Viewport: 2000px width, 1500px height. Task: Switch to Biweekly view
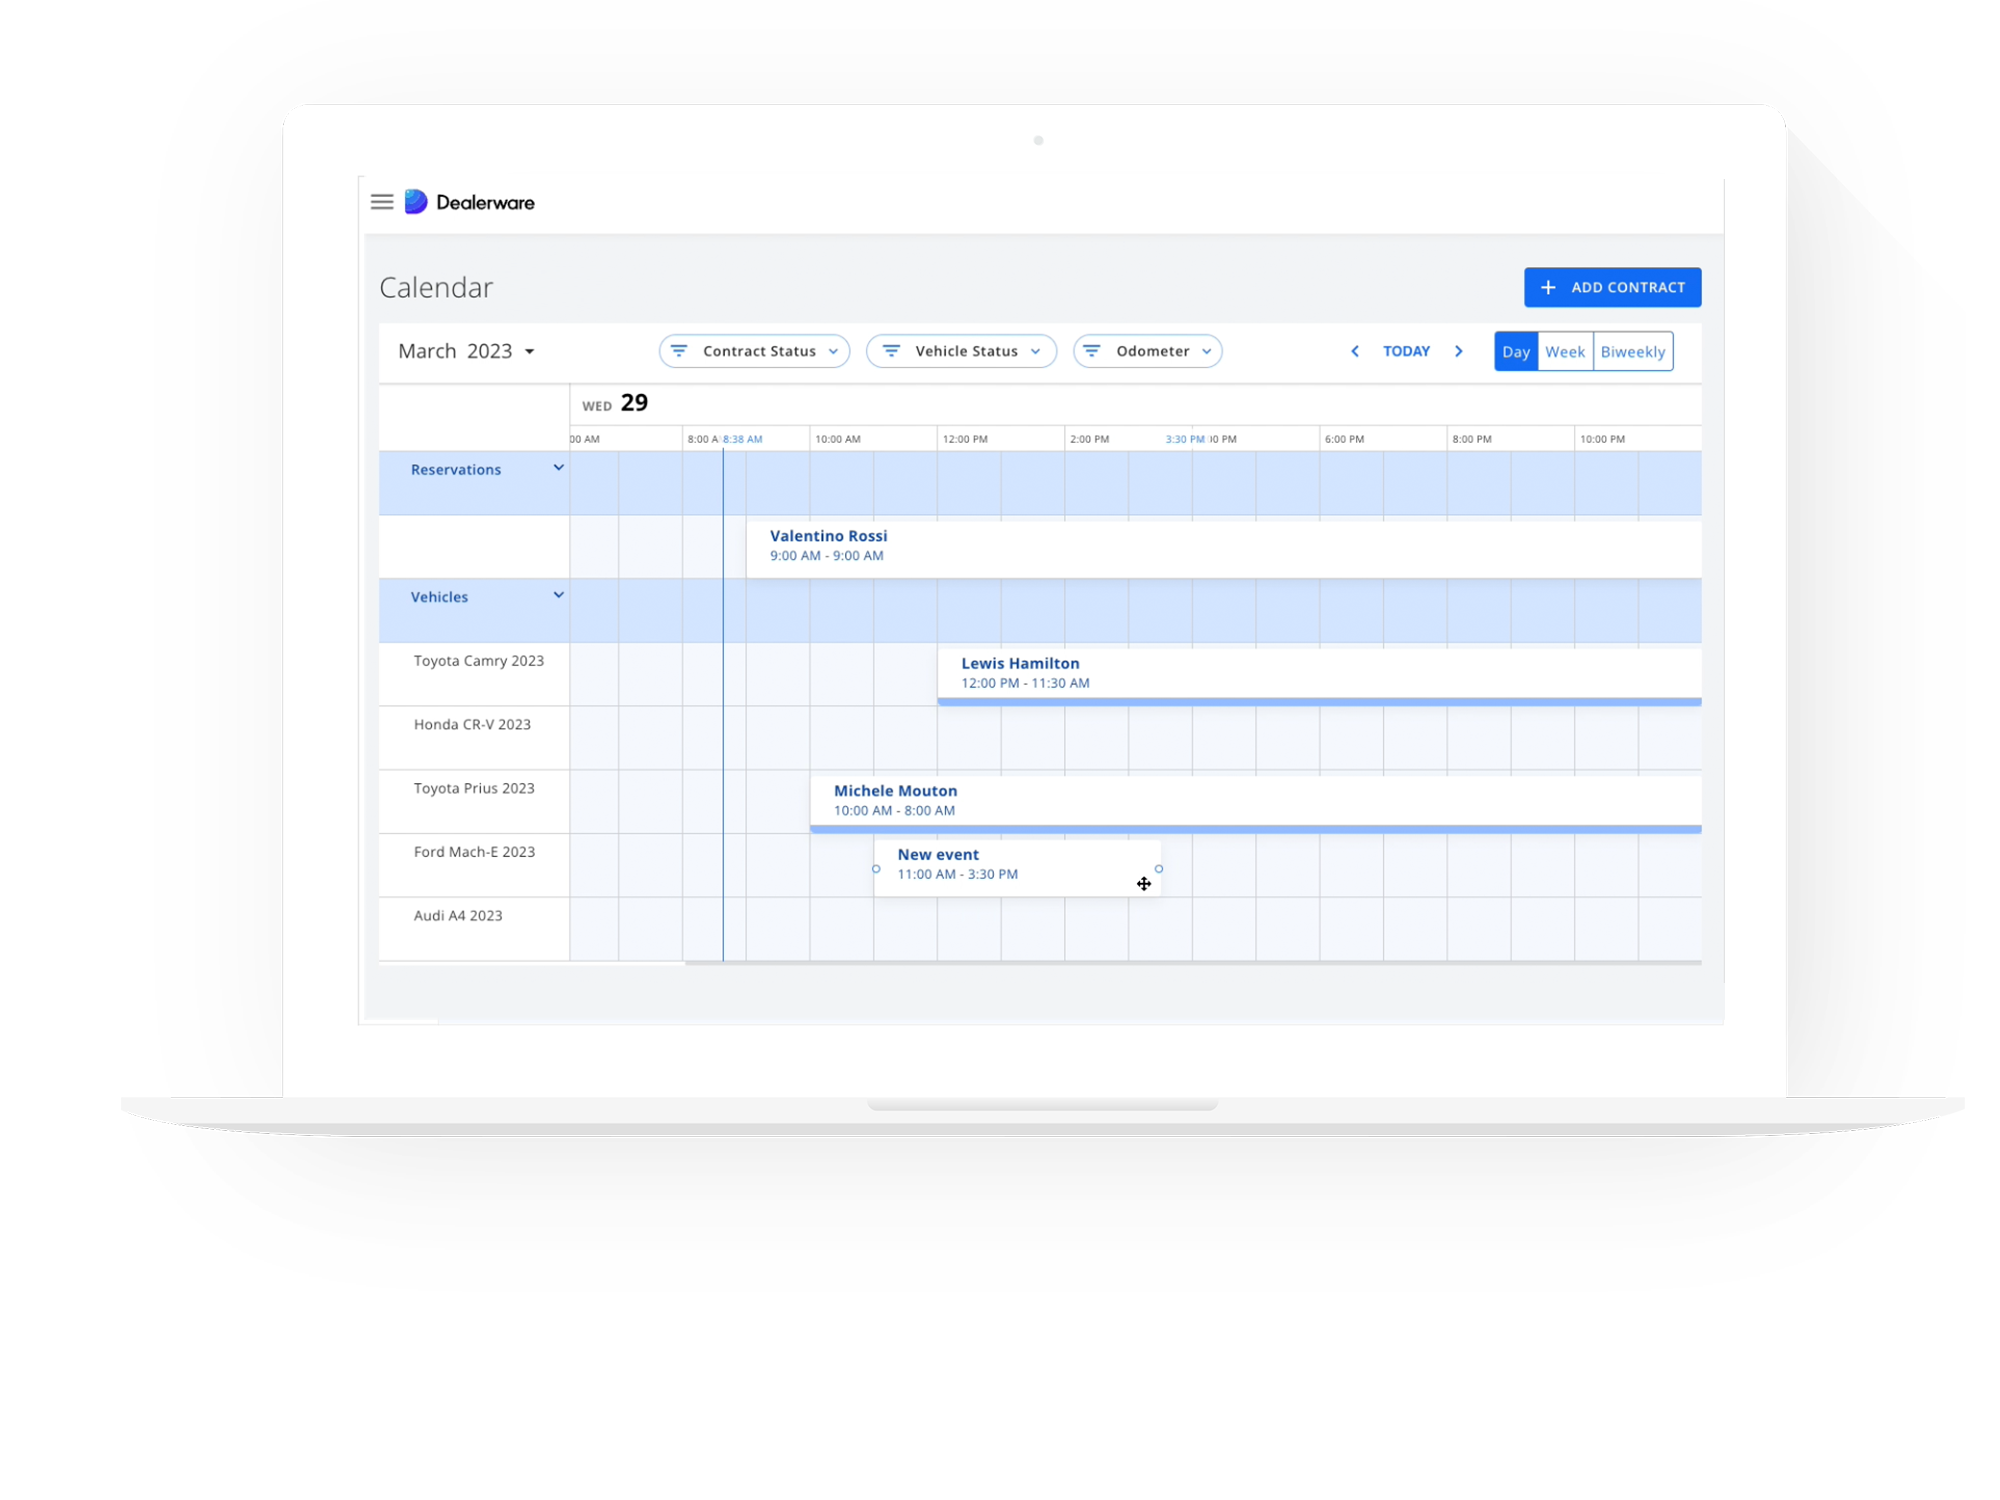[1632, 351]
